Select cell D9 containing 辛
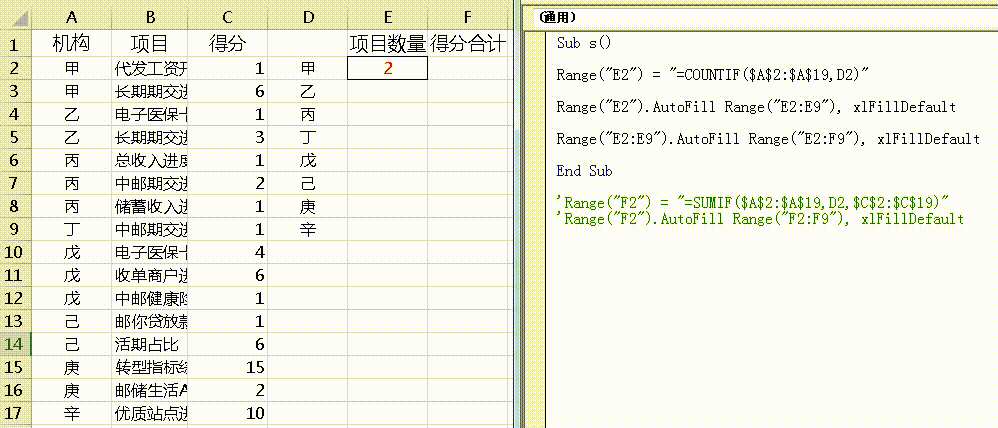Screen dimensions: 998x428 [x=308, y=229]
